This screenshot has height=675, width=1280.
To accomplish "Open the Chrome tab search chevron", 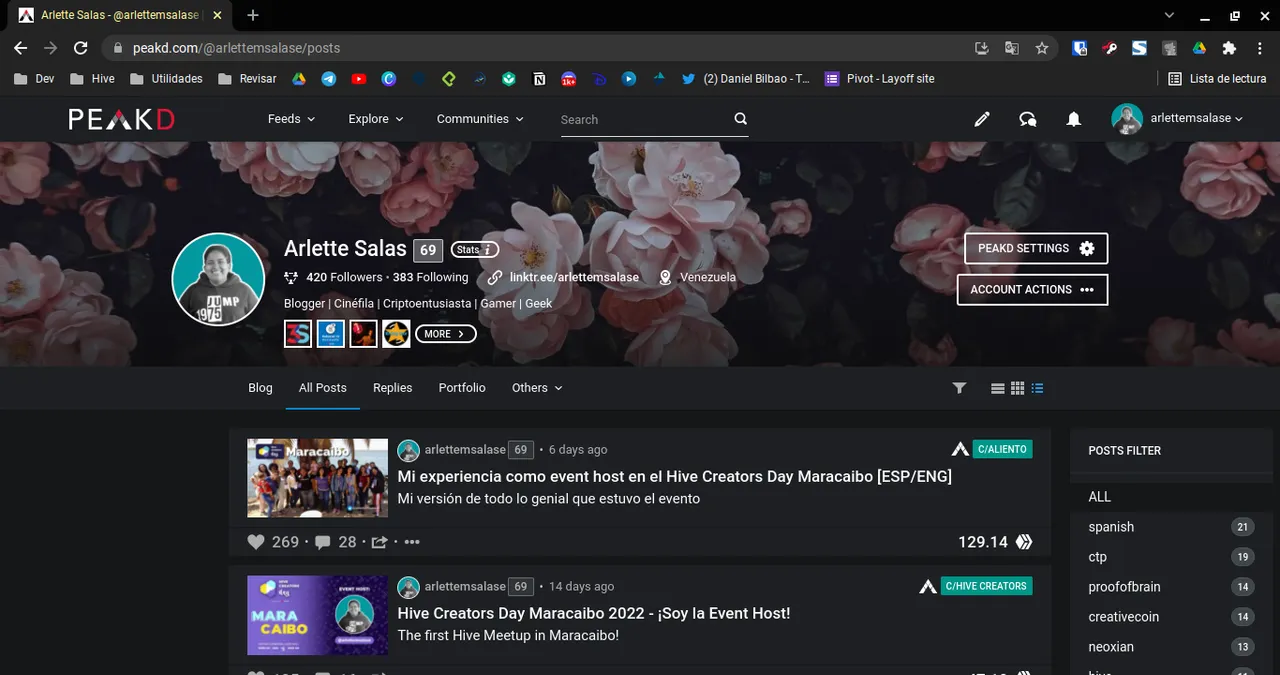I will [x=1169, y=15].
